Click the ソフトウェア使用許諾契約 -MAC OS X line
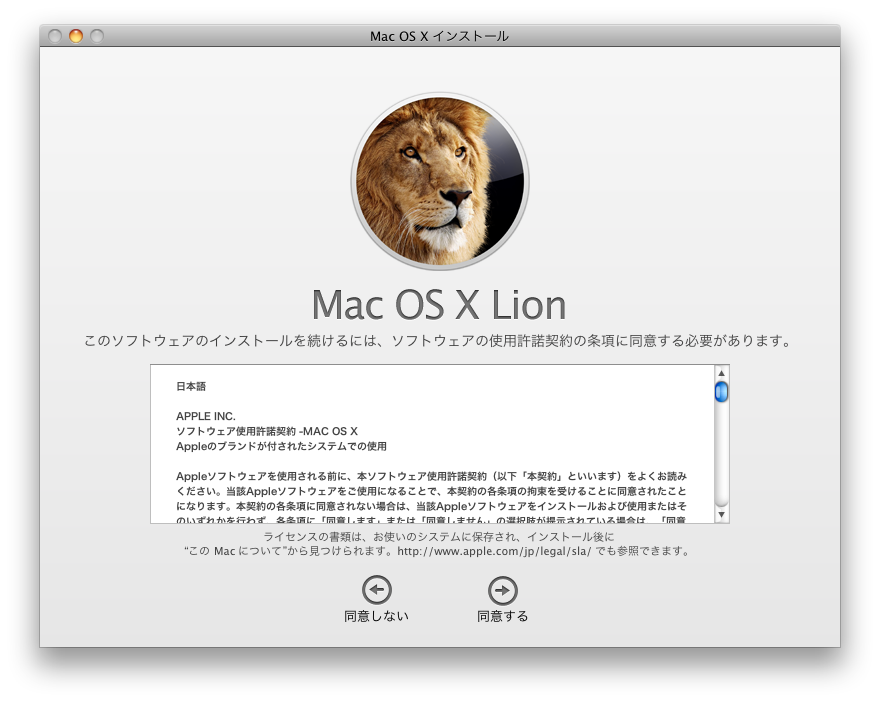The height and width of the screenshot is (702, 880). click(x=267, y=431)
